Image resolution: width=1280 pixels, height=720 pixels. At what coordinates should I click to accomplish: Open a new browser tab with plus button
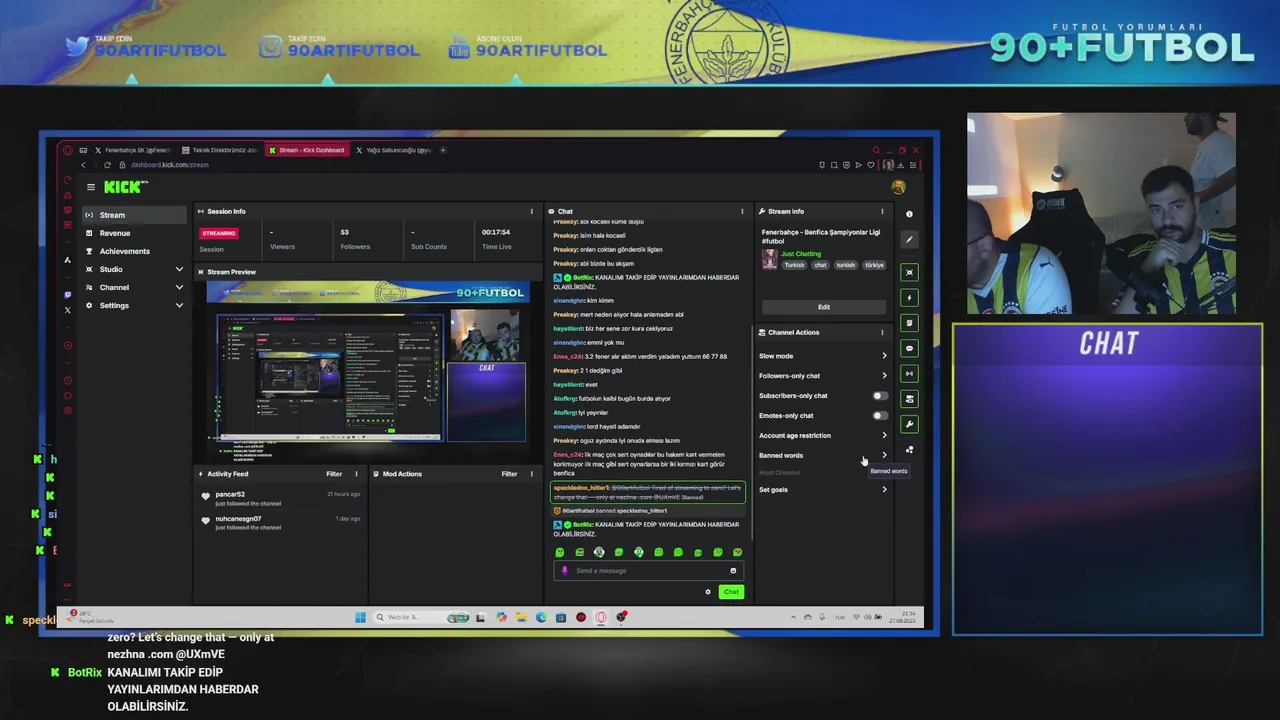pyautogui.click(x=443, y=150)
